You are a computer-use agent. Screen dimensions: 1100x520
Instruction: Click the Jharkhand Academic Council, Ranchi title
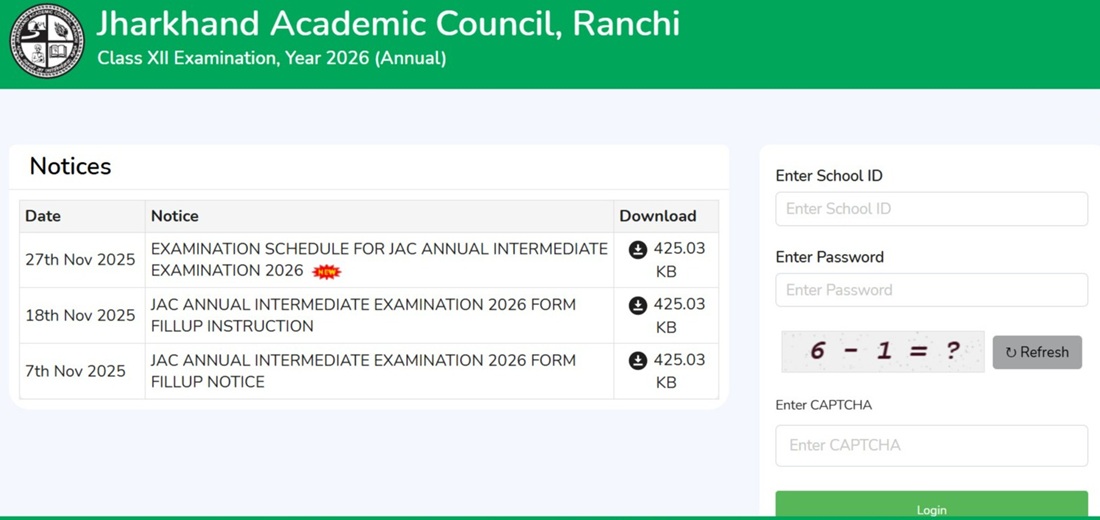point(388,24)
